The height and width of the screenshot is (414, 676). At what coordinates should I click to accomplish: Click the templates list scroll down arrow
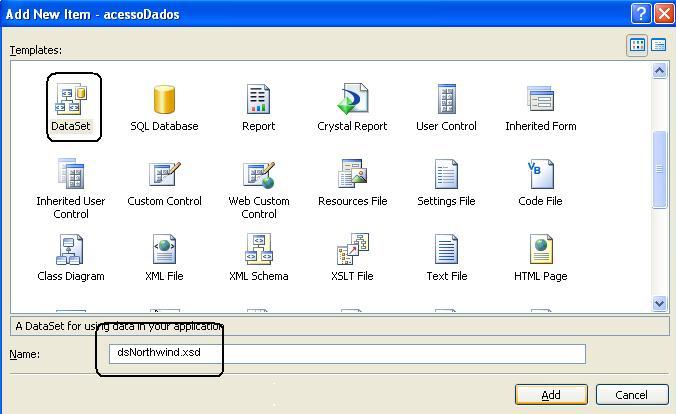[x=659, y=303]
